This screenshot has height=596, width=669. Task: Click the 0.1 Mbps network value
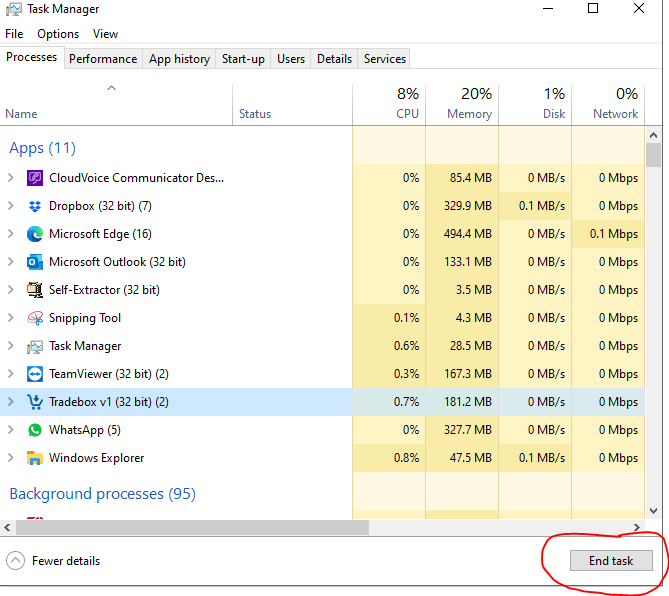tap(614, 234)
